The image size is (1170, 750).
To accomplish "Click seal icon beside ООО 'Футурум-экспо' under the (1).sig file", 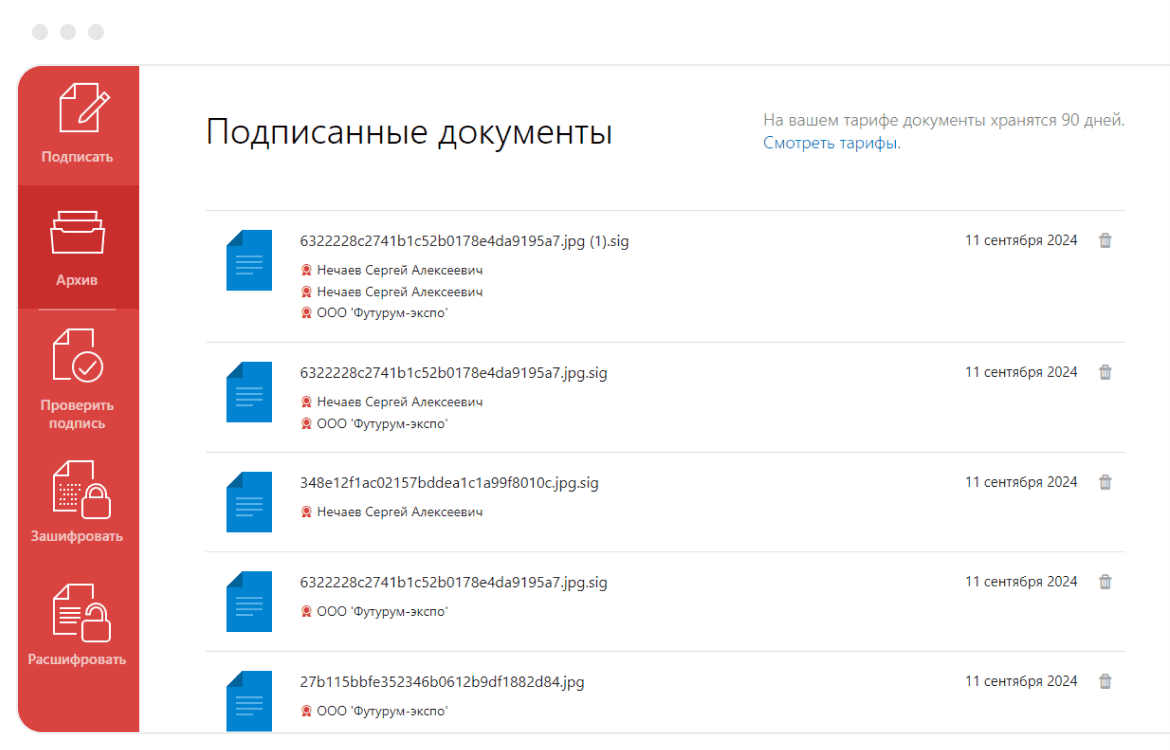I will click(x=306, y=313).
